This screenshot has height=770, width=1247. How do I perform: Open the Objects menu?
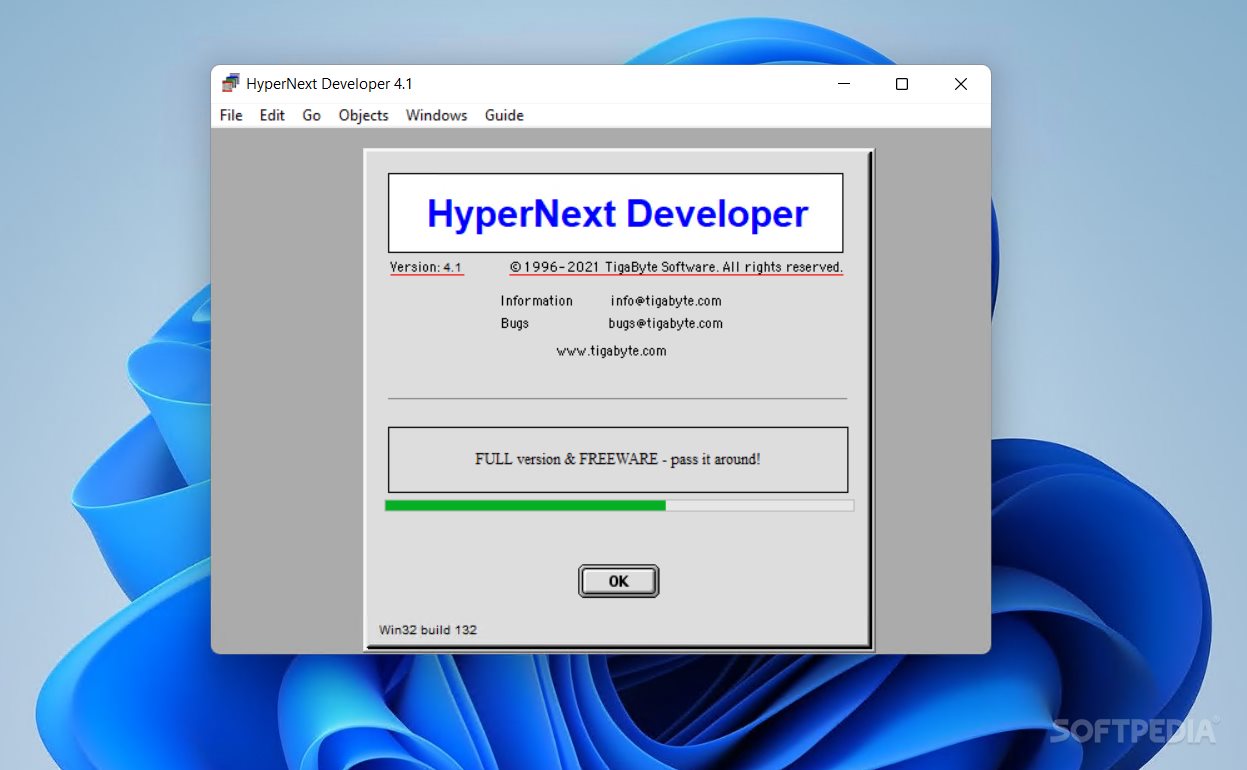pyautogui.click(x=363, y=115)
